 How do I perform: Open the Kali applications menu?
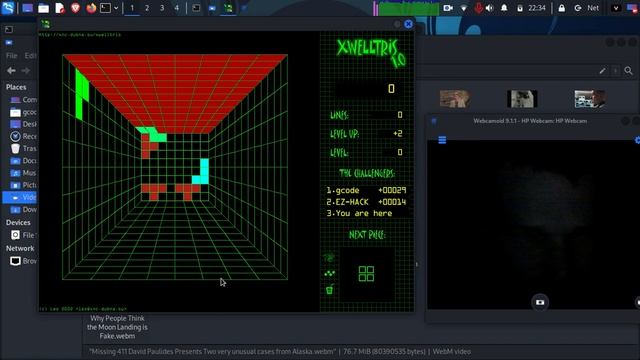8,8
